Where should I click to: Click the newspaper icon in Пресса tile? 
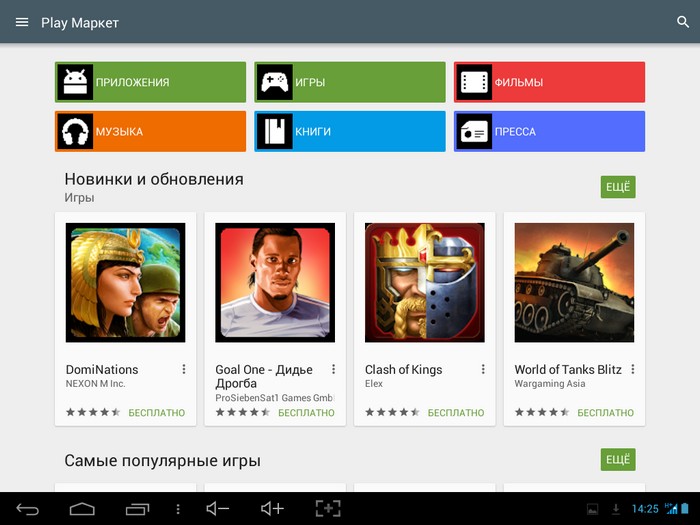click(475, 131)
